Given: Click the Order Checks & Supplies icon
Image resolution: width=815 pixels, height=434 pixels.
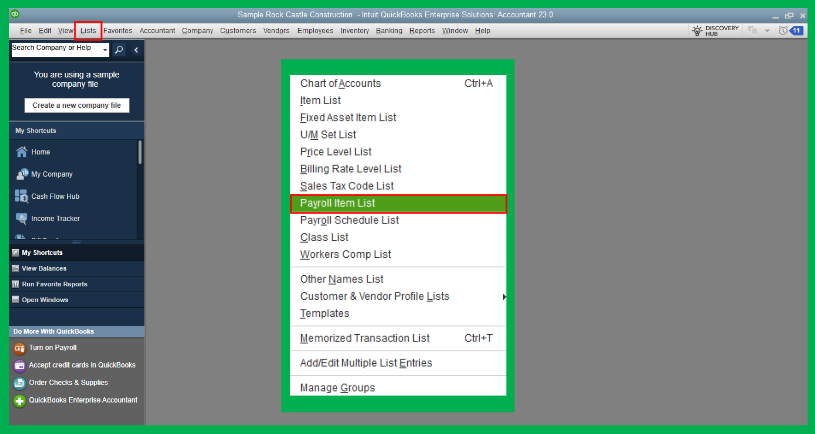Looking at the screenshot, I should tap(19, 383).
